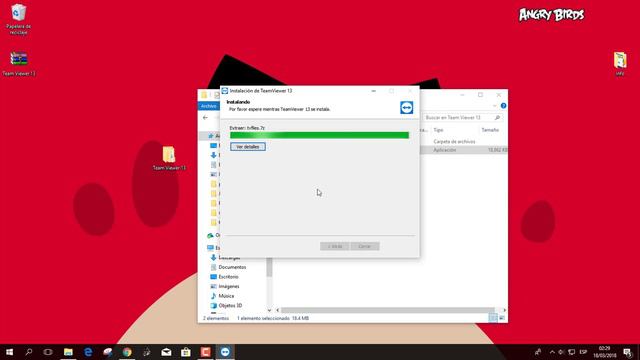Image resolution: width=640 pixels, height=360 pixels.
Task: Open the Archivo tab in File Explorer
Action: pyautogui.click(x=209, y=106)
